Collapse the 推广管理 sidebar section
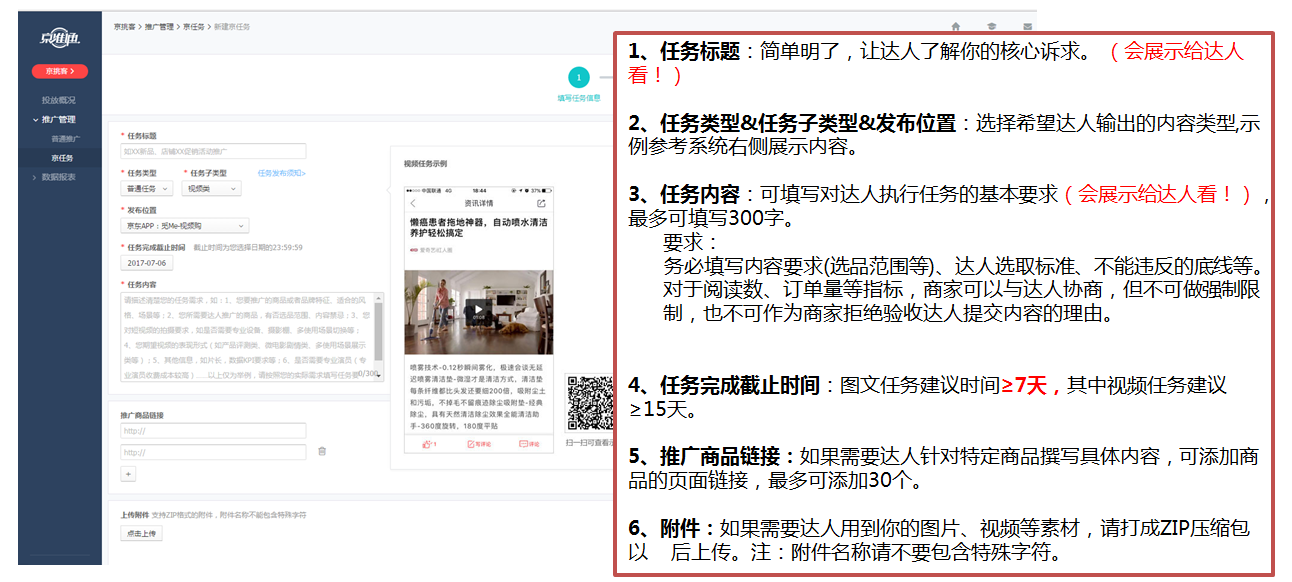1292x582 pixels. click(x=58, y=120)
